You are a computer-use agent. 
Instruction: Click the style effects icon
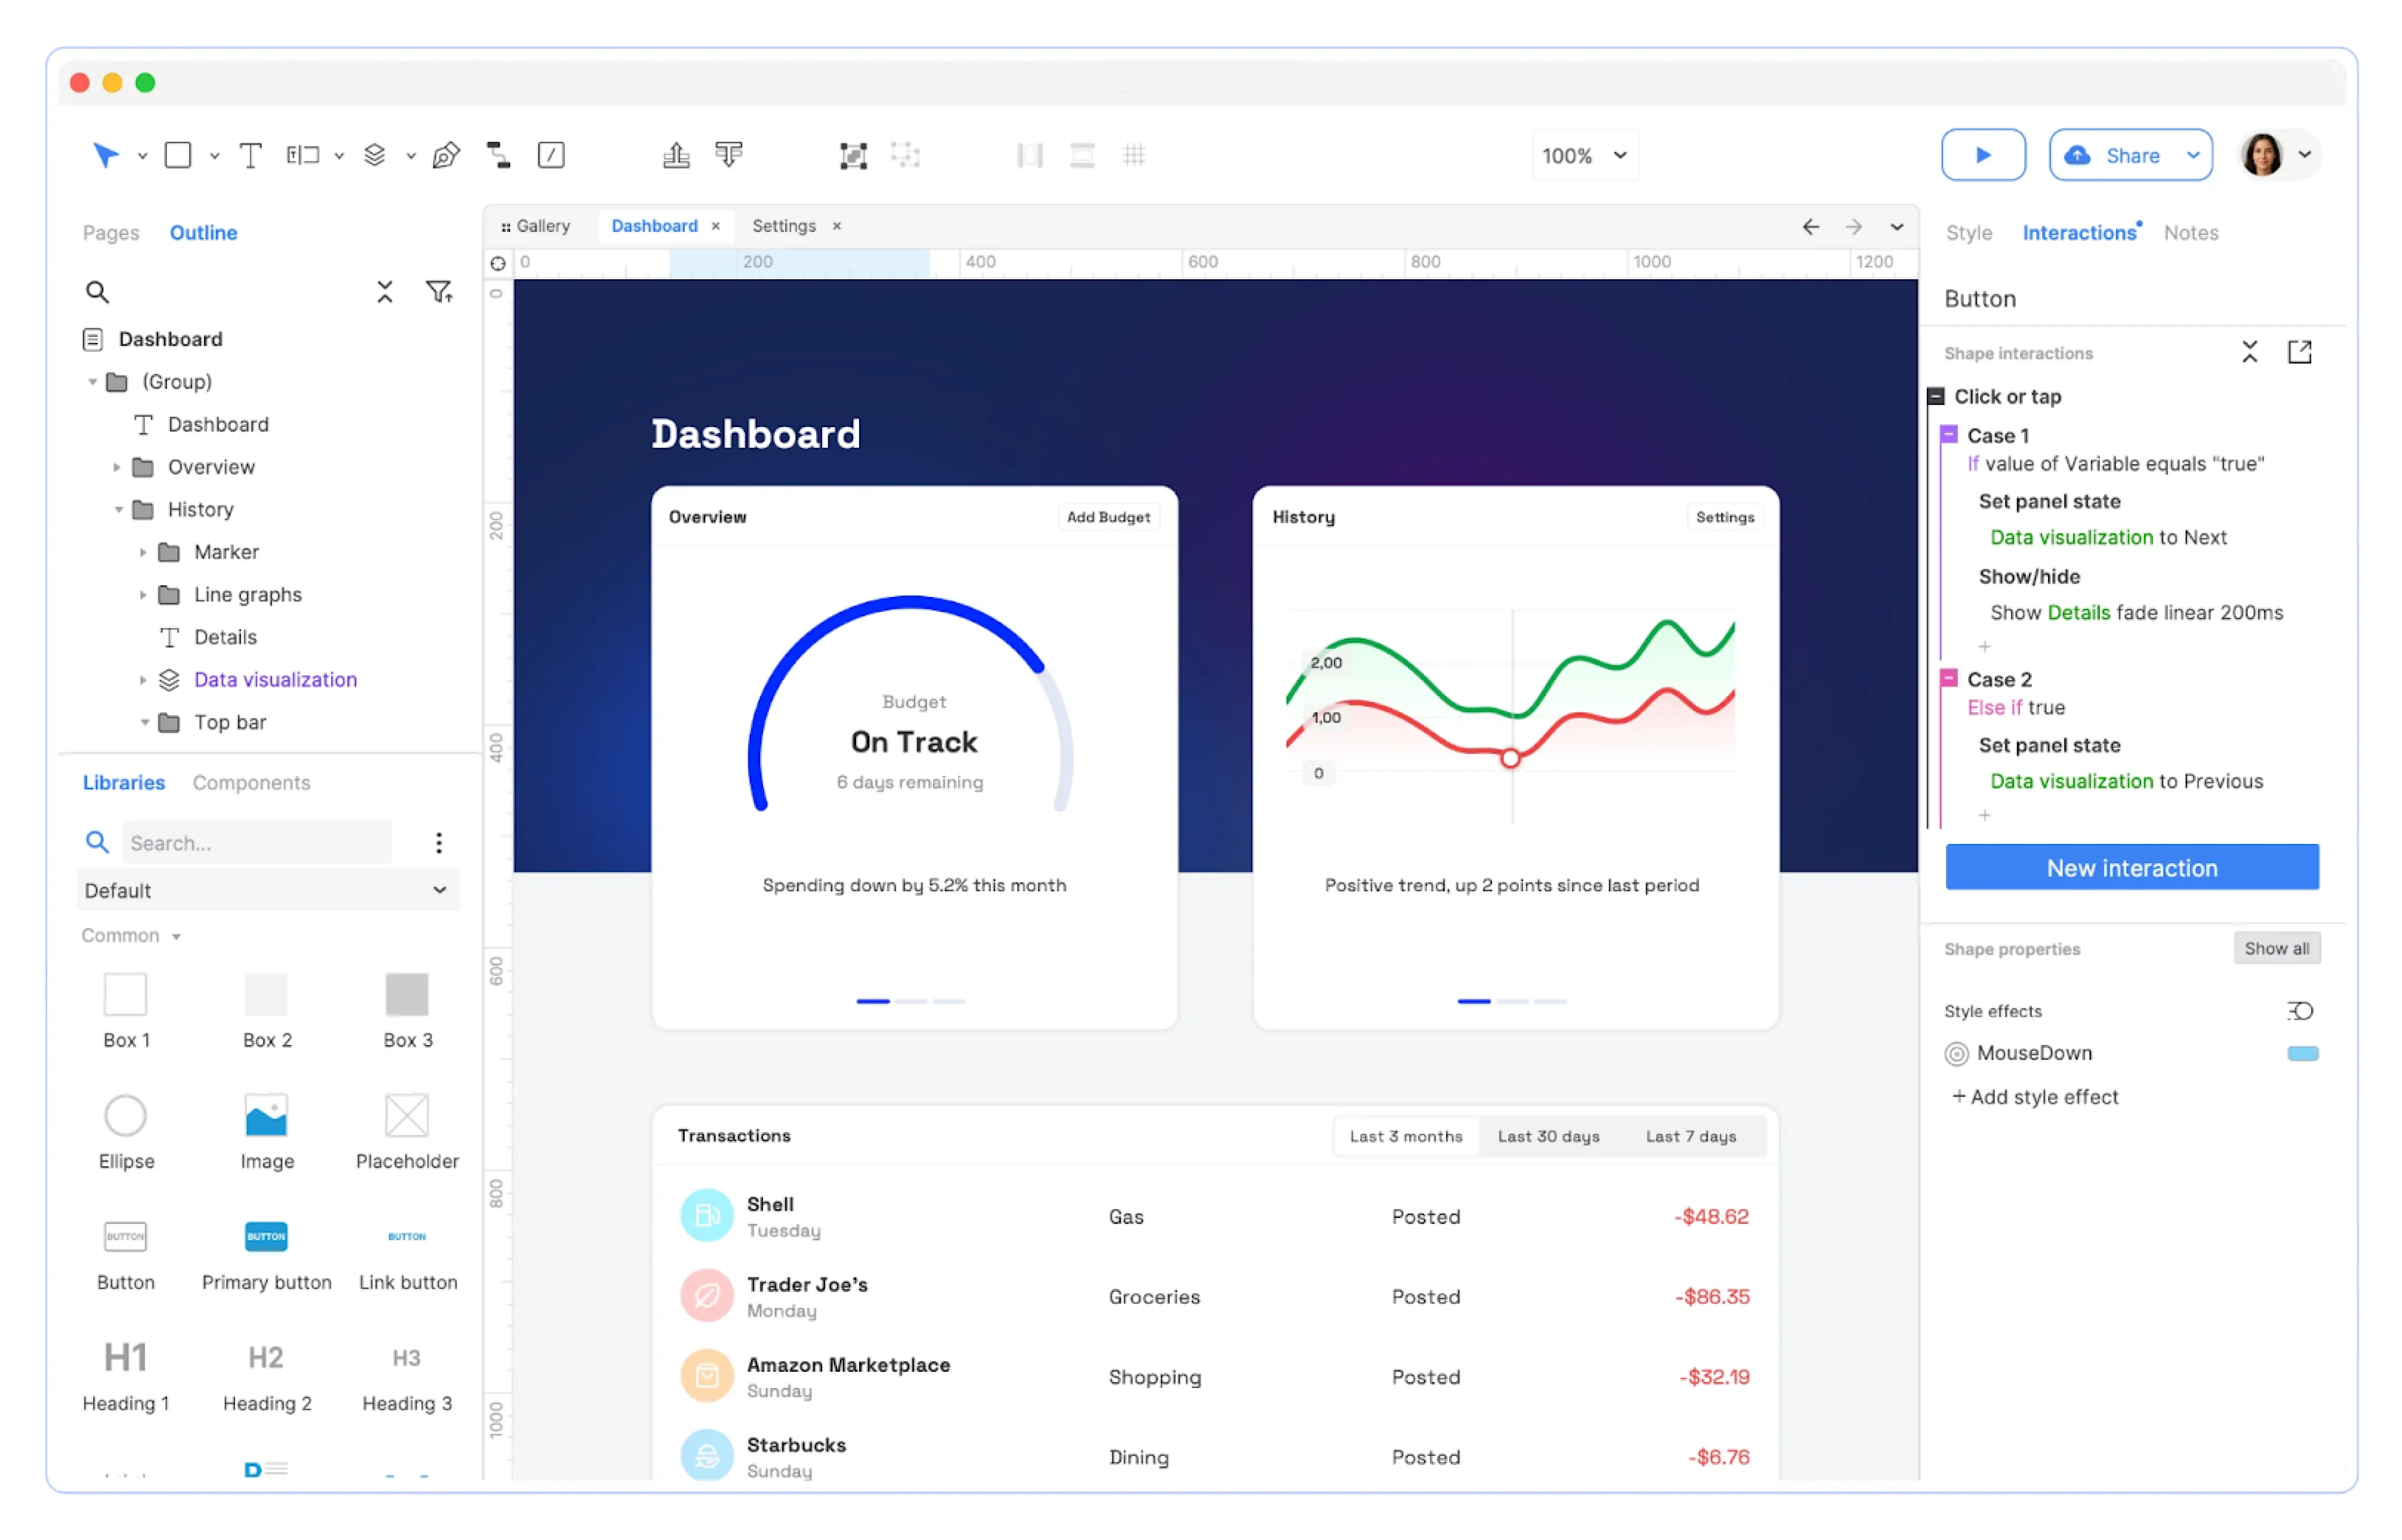point(2299,1010)
